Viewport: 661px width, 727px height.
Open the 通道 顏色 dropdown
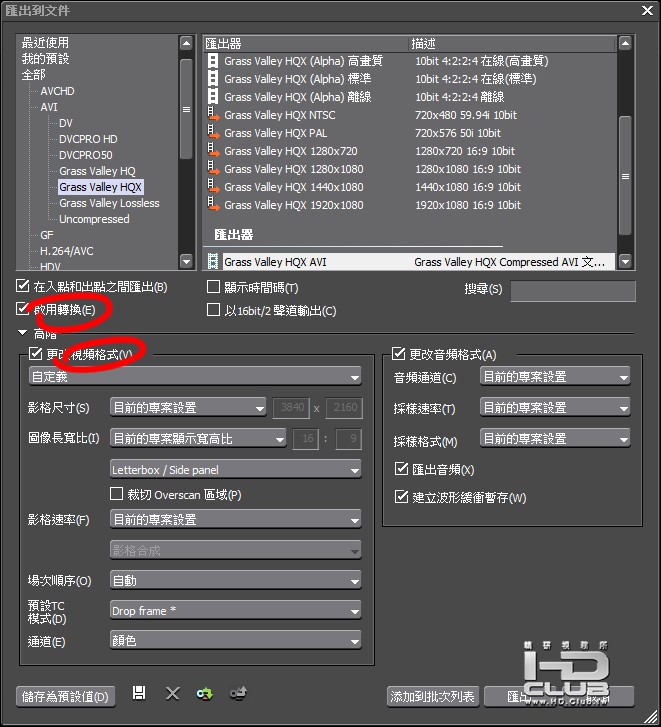235,640
